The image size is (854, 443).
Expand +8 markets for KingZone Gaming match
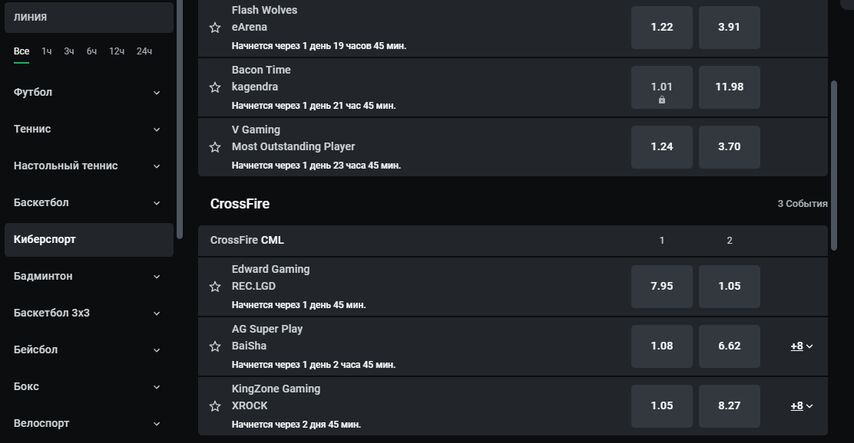click(x=802, y=406)
